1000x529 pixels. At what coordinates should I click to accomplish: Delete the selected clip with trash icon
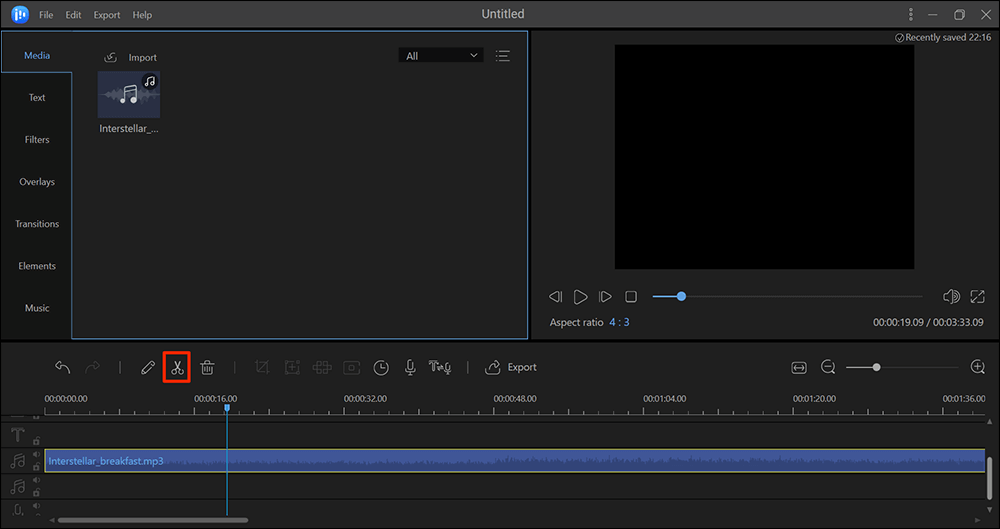click(207, 368)
